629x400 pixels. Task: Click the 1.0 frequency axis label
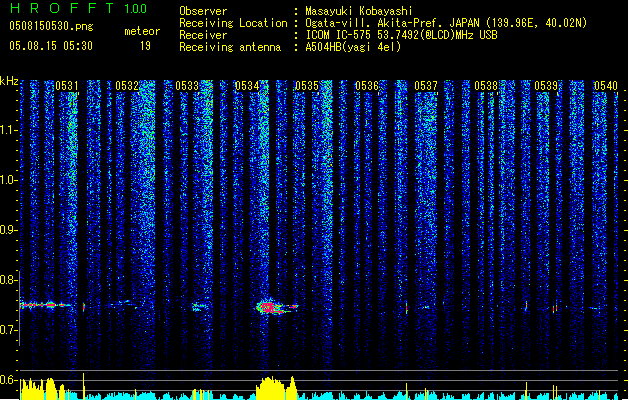(8, 180)
